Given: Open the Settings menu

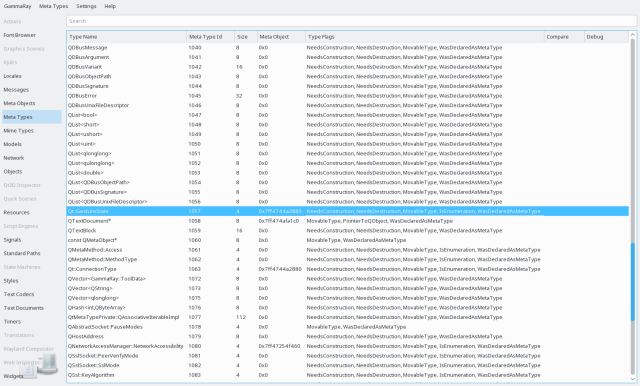Looking at the screenshot, I should pyautogui.click(x=86, y=6).
